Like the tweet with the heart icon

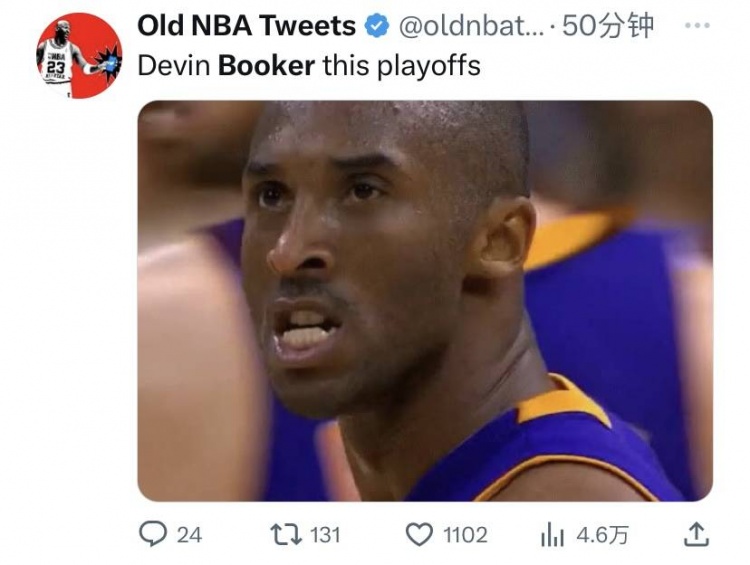(419, 535)
